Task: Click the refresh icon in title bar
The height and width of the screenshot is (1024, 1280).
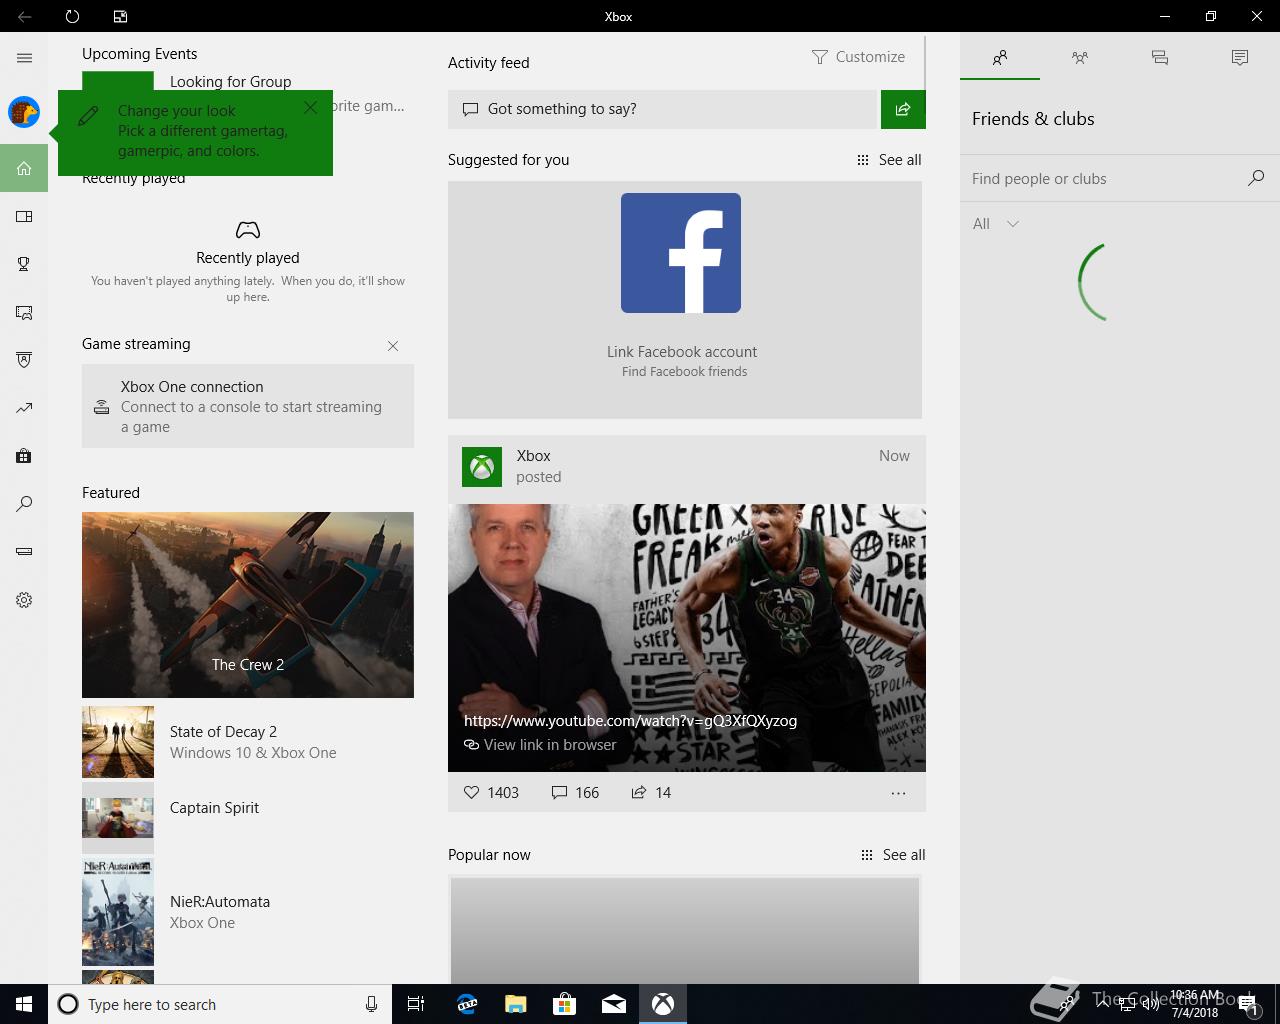Action: pyautogui.click(x=72, y=16)
